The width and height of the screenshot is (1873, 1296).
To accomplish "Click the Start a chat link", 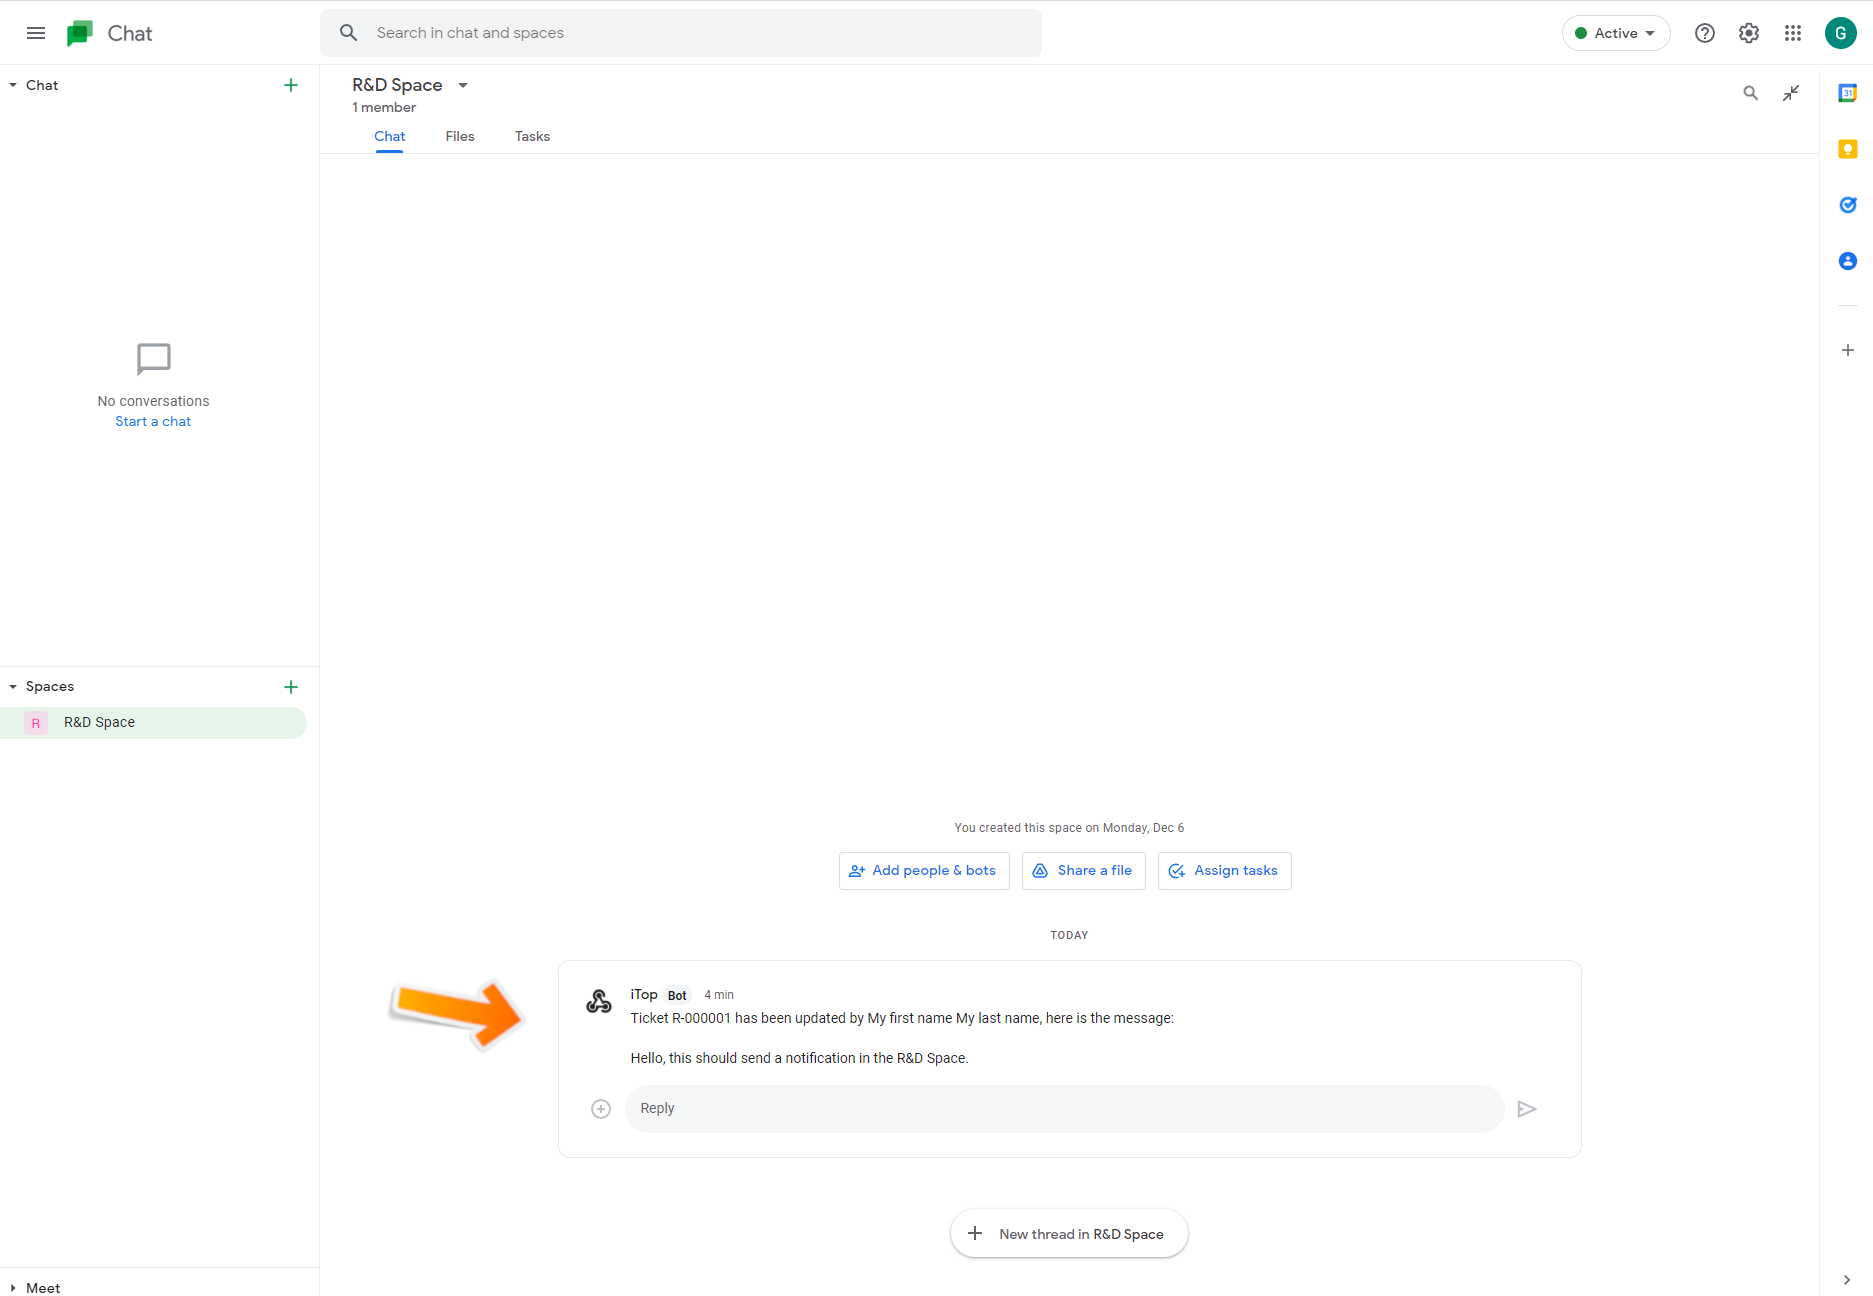I will pos(153,422).
